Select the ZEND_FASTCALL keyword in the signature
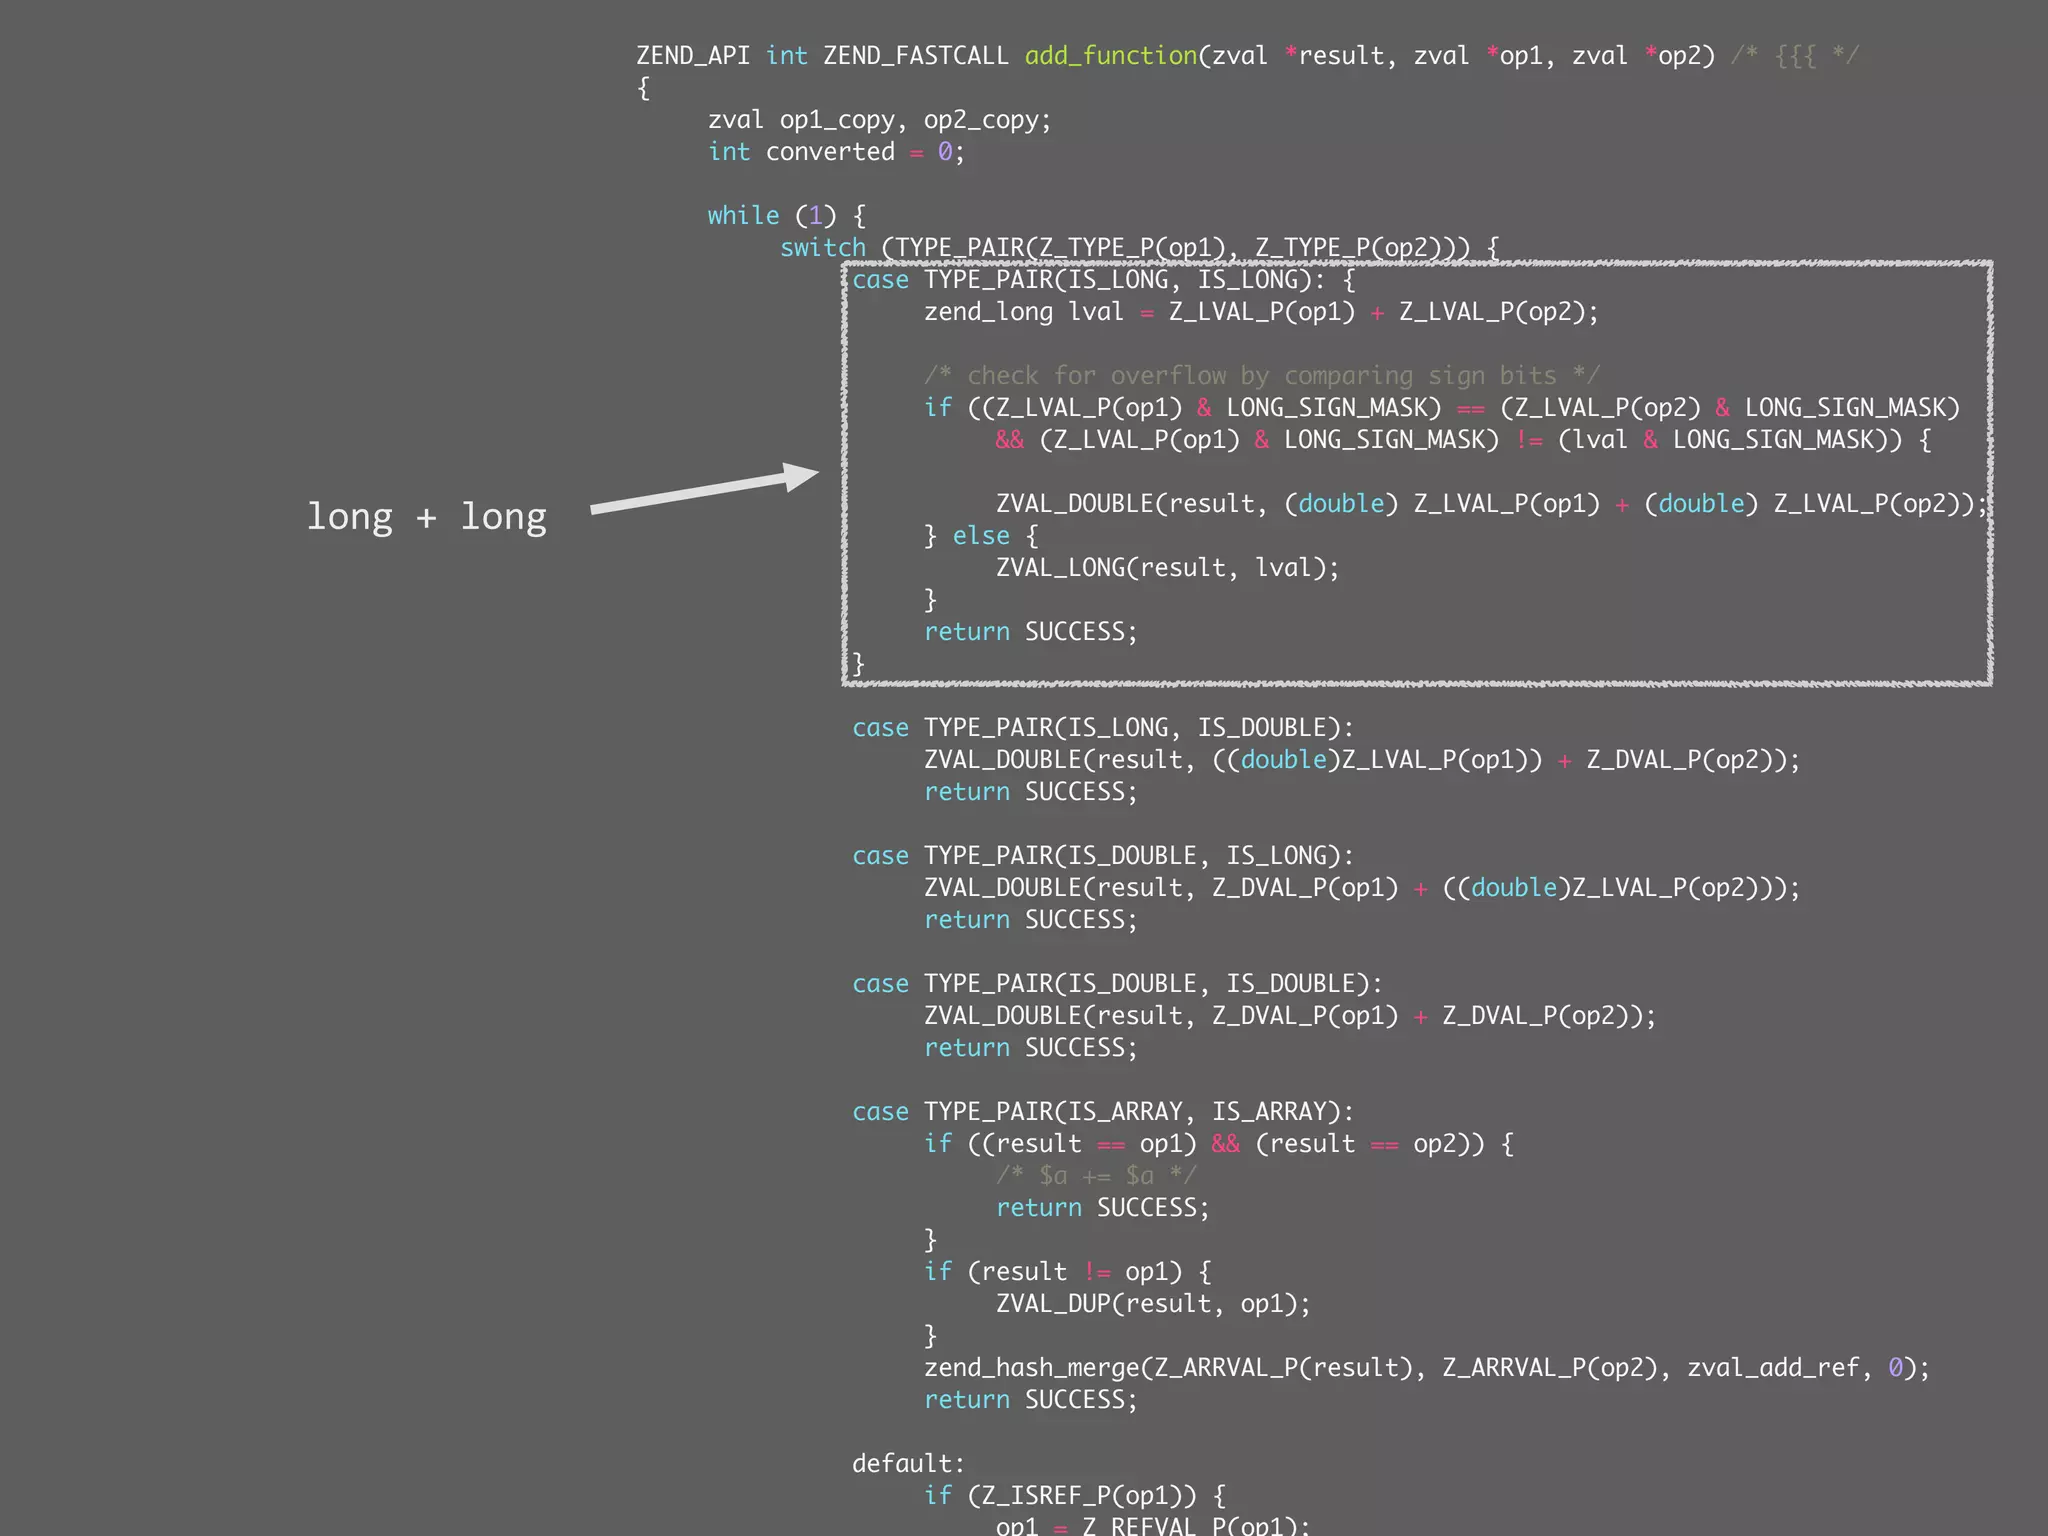 (x=915, y=56)
